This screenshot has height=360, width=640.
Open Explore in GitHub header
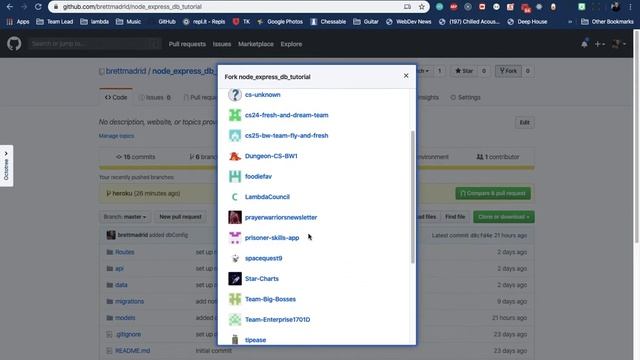[x=291, y=44]
